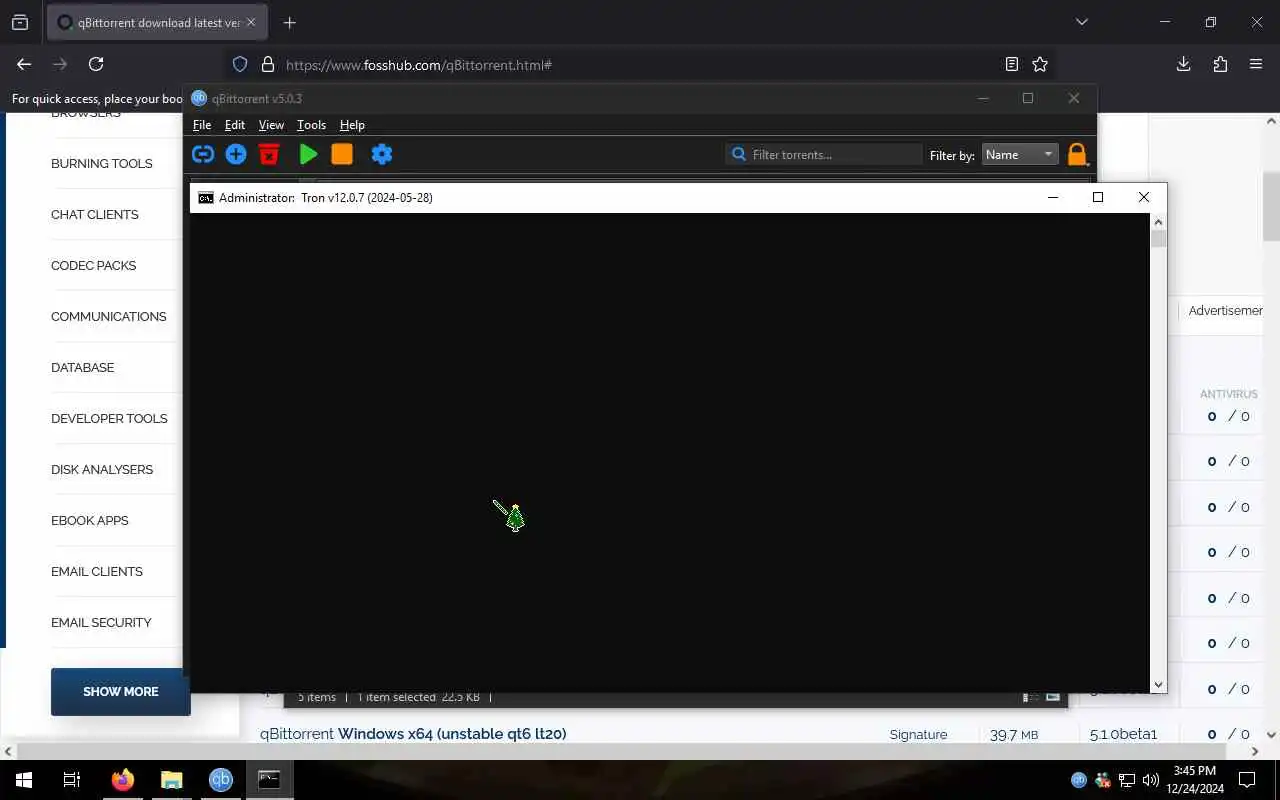Open the View menu in qBittorrent

[x=271, y=125]
